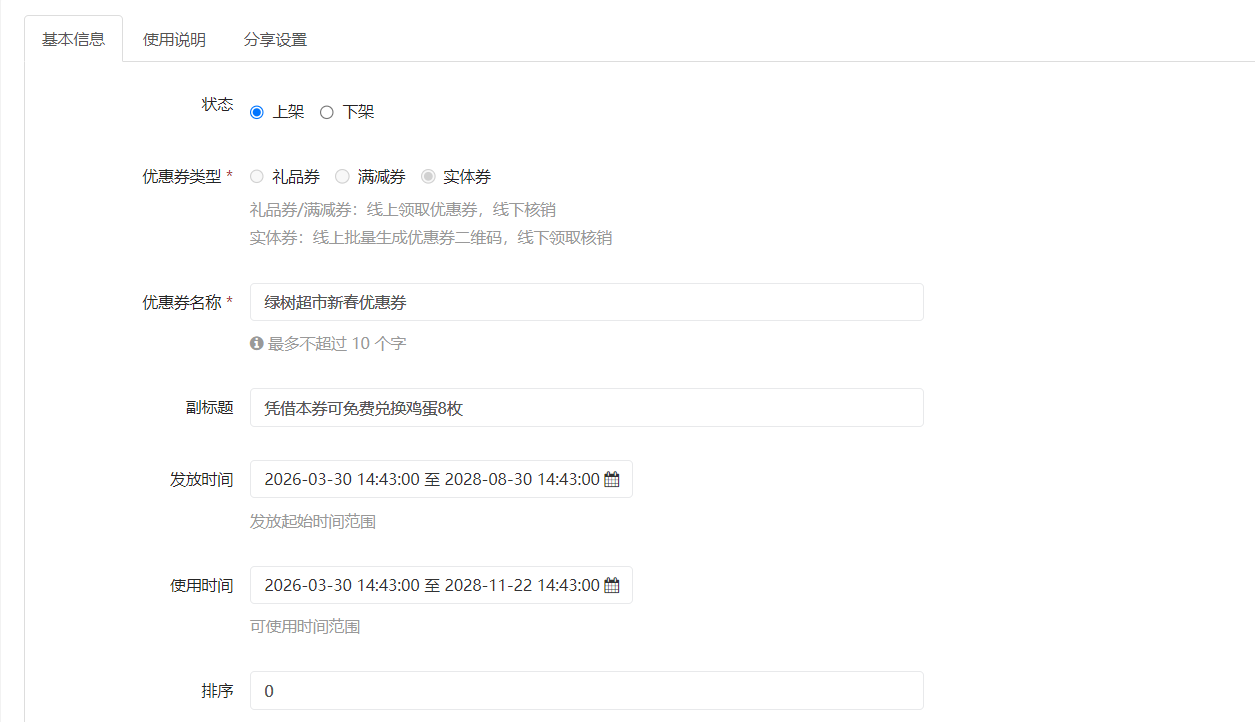The image size is (1255, 722).
Task: Click the hint 礼品券/满减券：线上领取优惠券，线下核销
Action: (403, 210)
